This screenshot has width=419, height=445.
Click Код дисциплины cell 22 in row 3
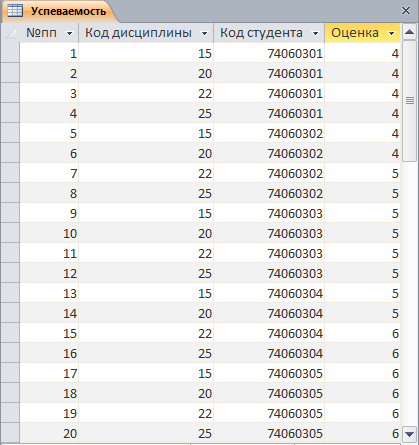(x=146, y=93)
